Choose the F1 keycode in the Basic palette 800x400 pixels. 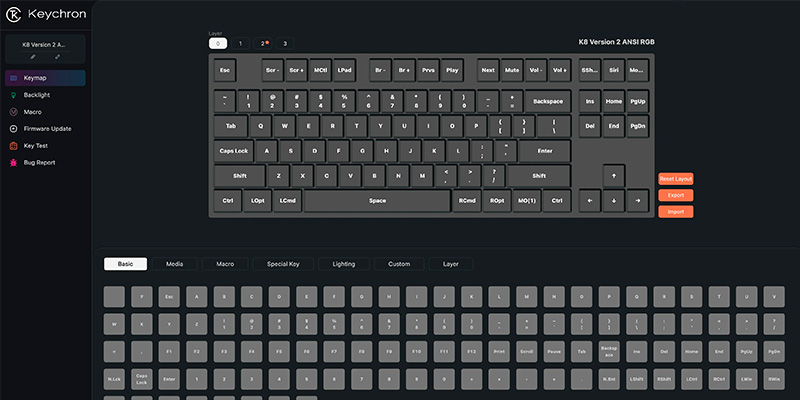point(169,352)
